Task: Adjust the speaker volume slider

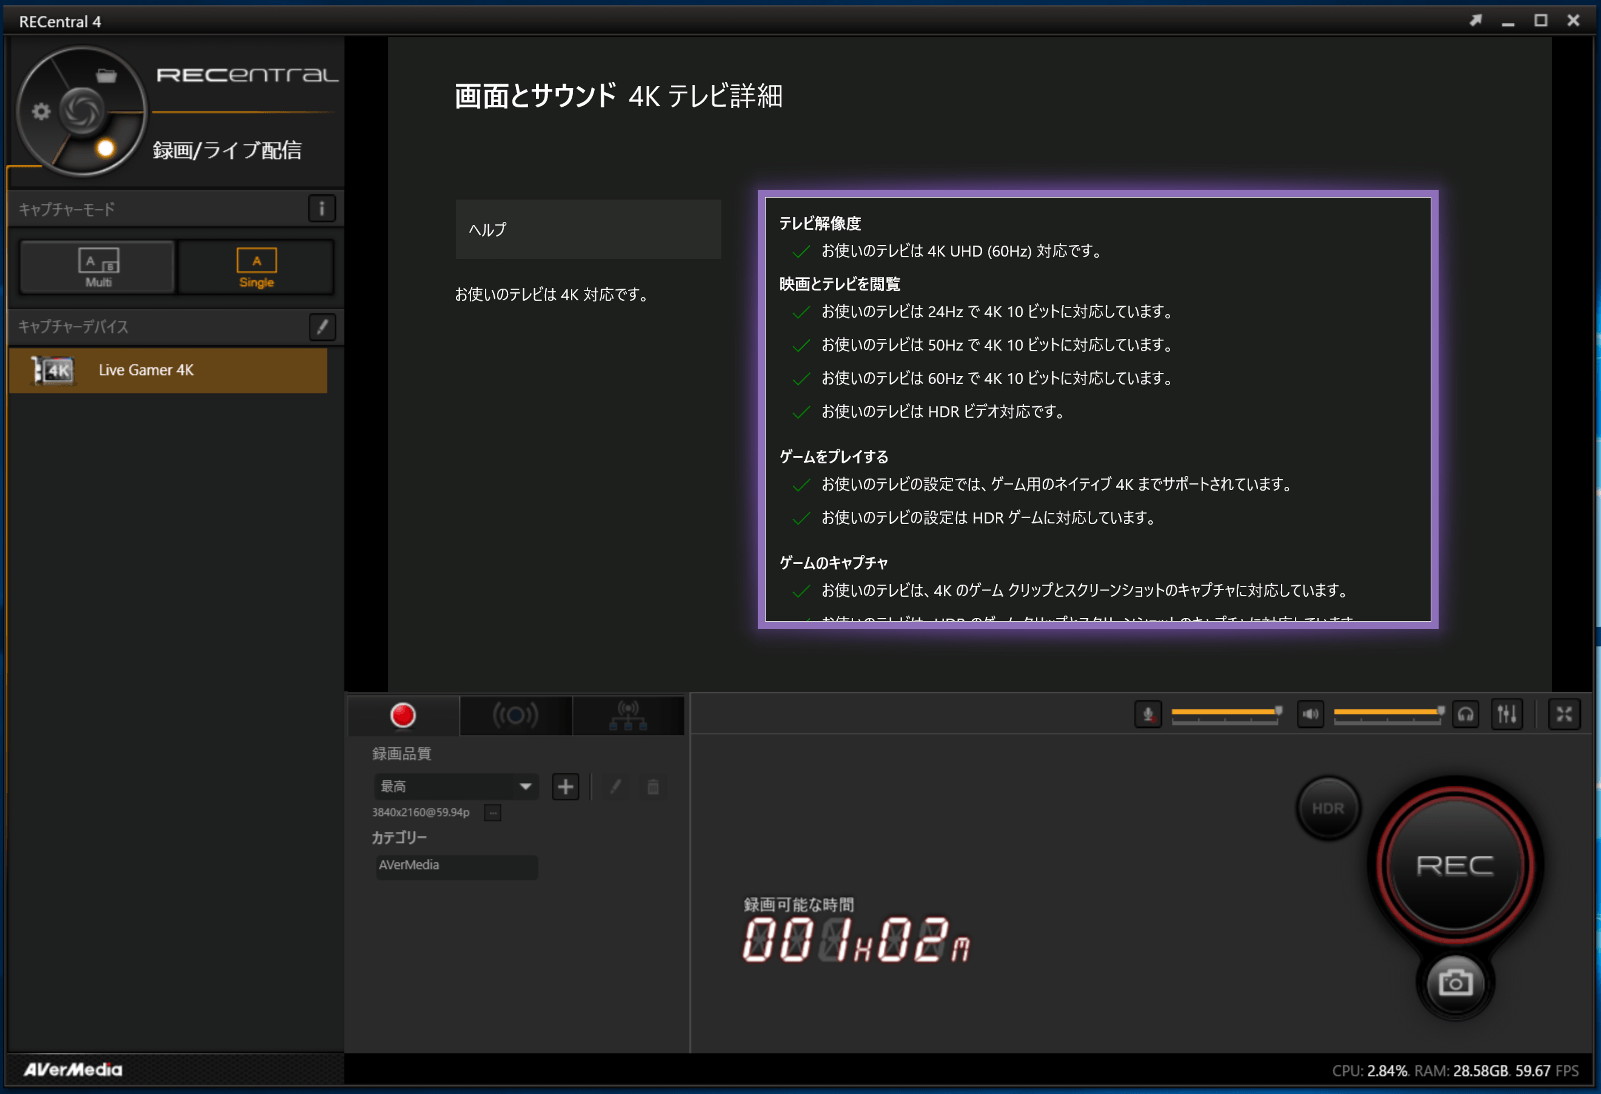Action: 1389,714
